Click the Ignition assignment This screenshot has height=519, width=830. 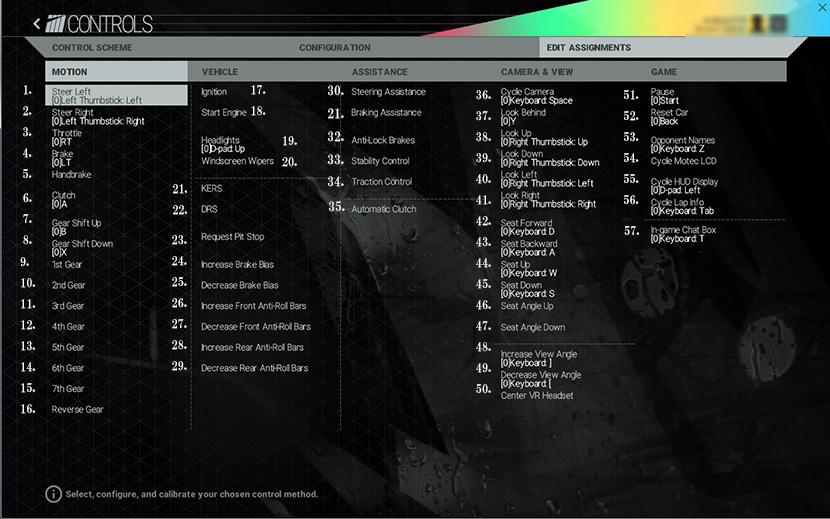click(x=214, y=92)
